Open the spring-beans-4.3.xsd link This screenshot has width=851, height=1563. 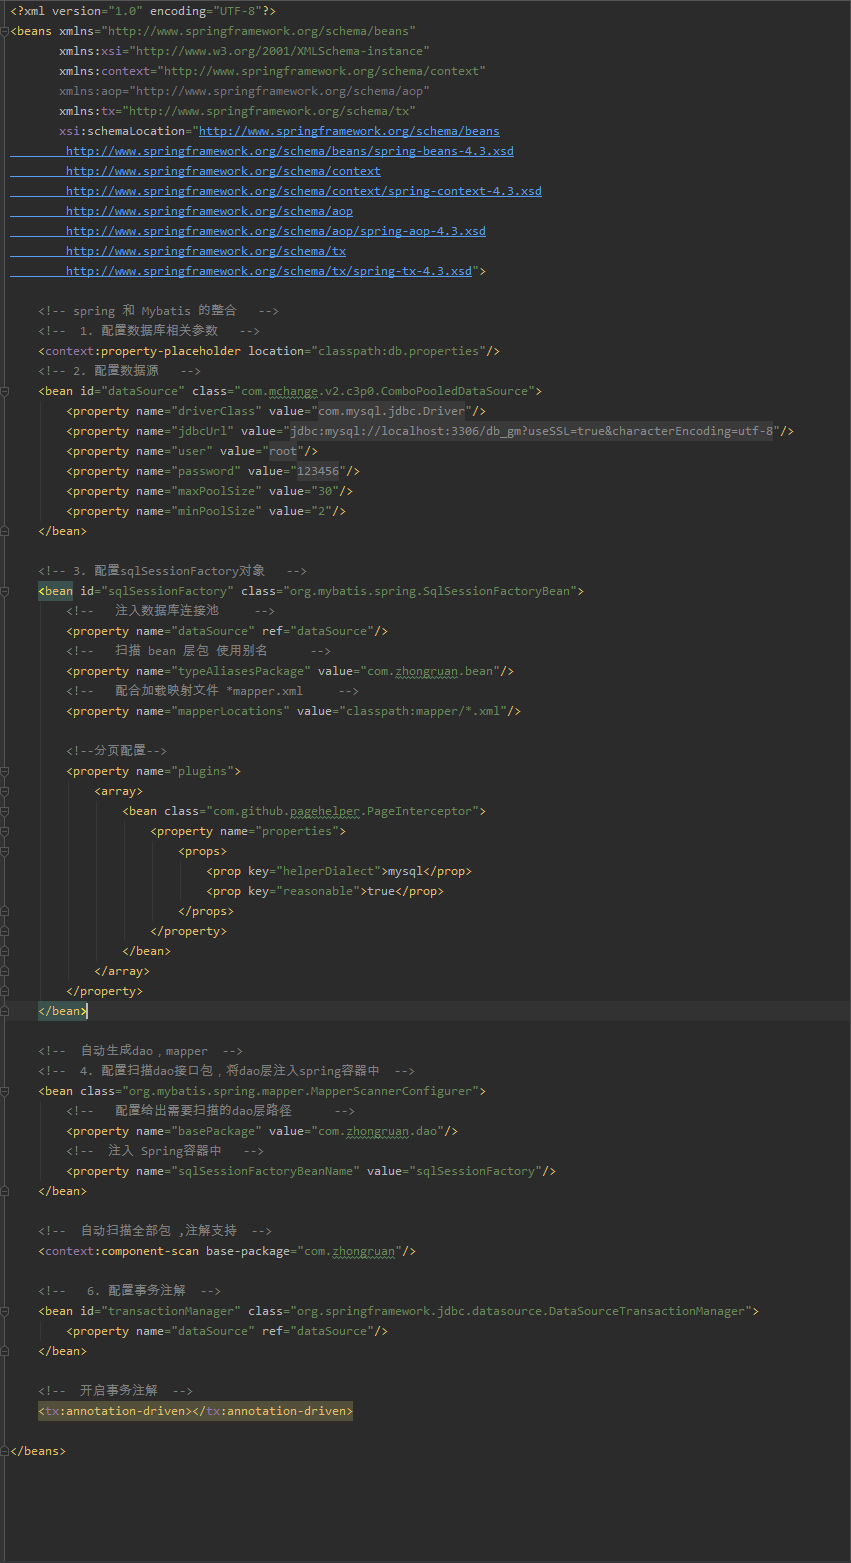tap(290, 151)
